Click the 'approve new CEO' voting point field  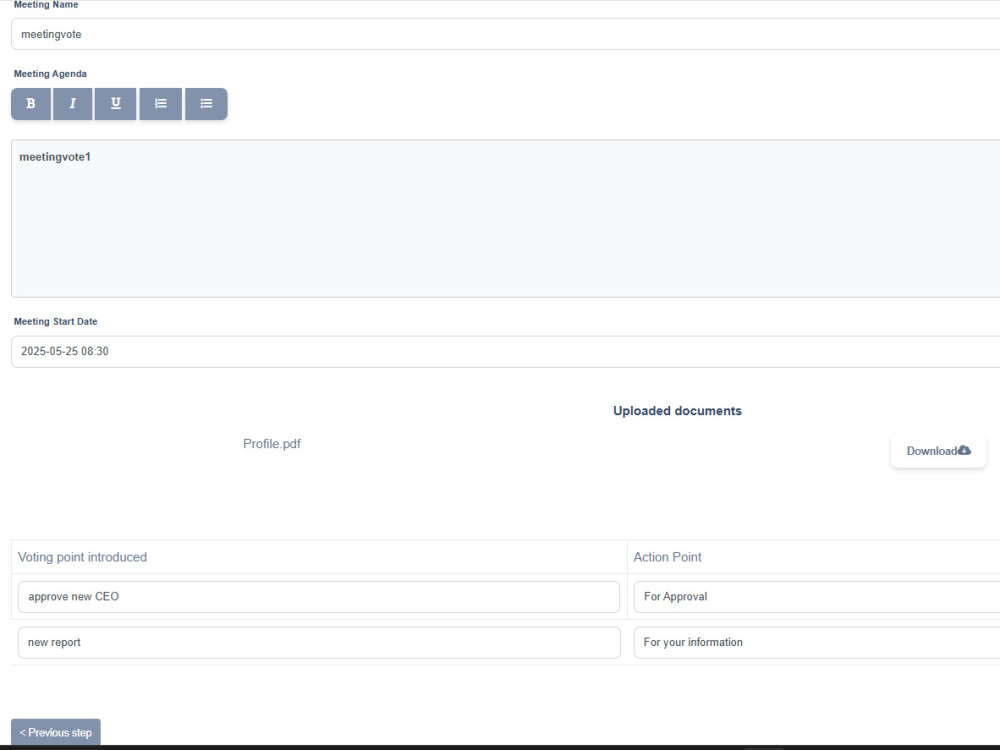point(319,597)
